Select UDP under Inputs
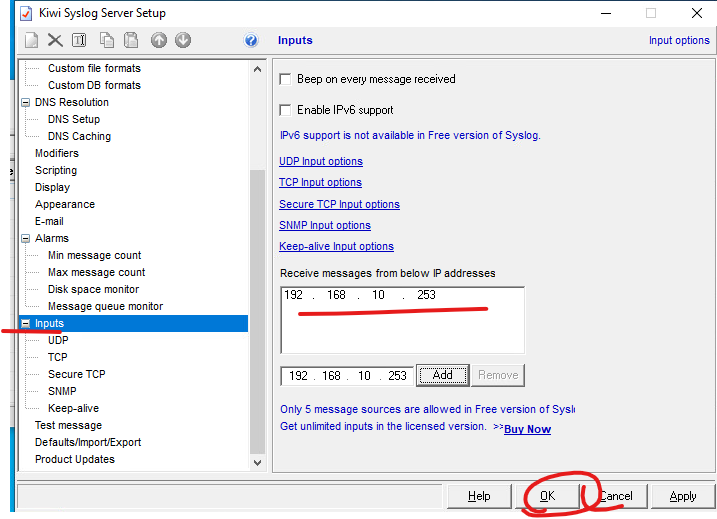The image size is (717, 519). point(58,340)
